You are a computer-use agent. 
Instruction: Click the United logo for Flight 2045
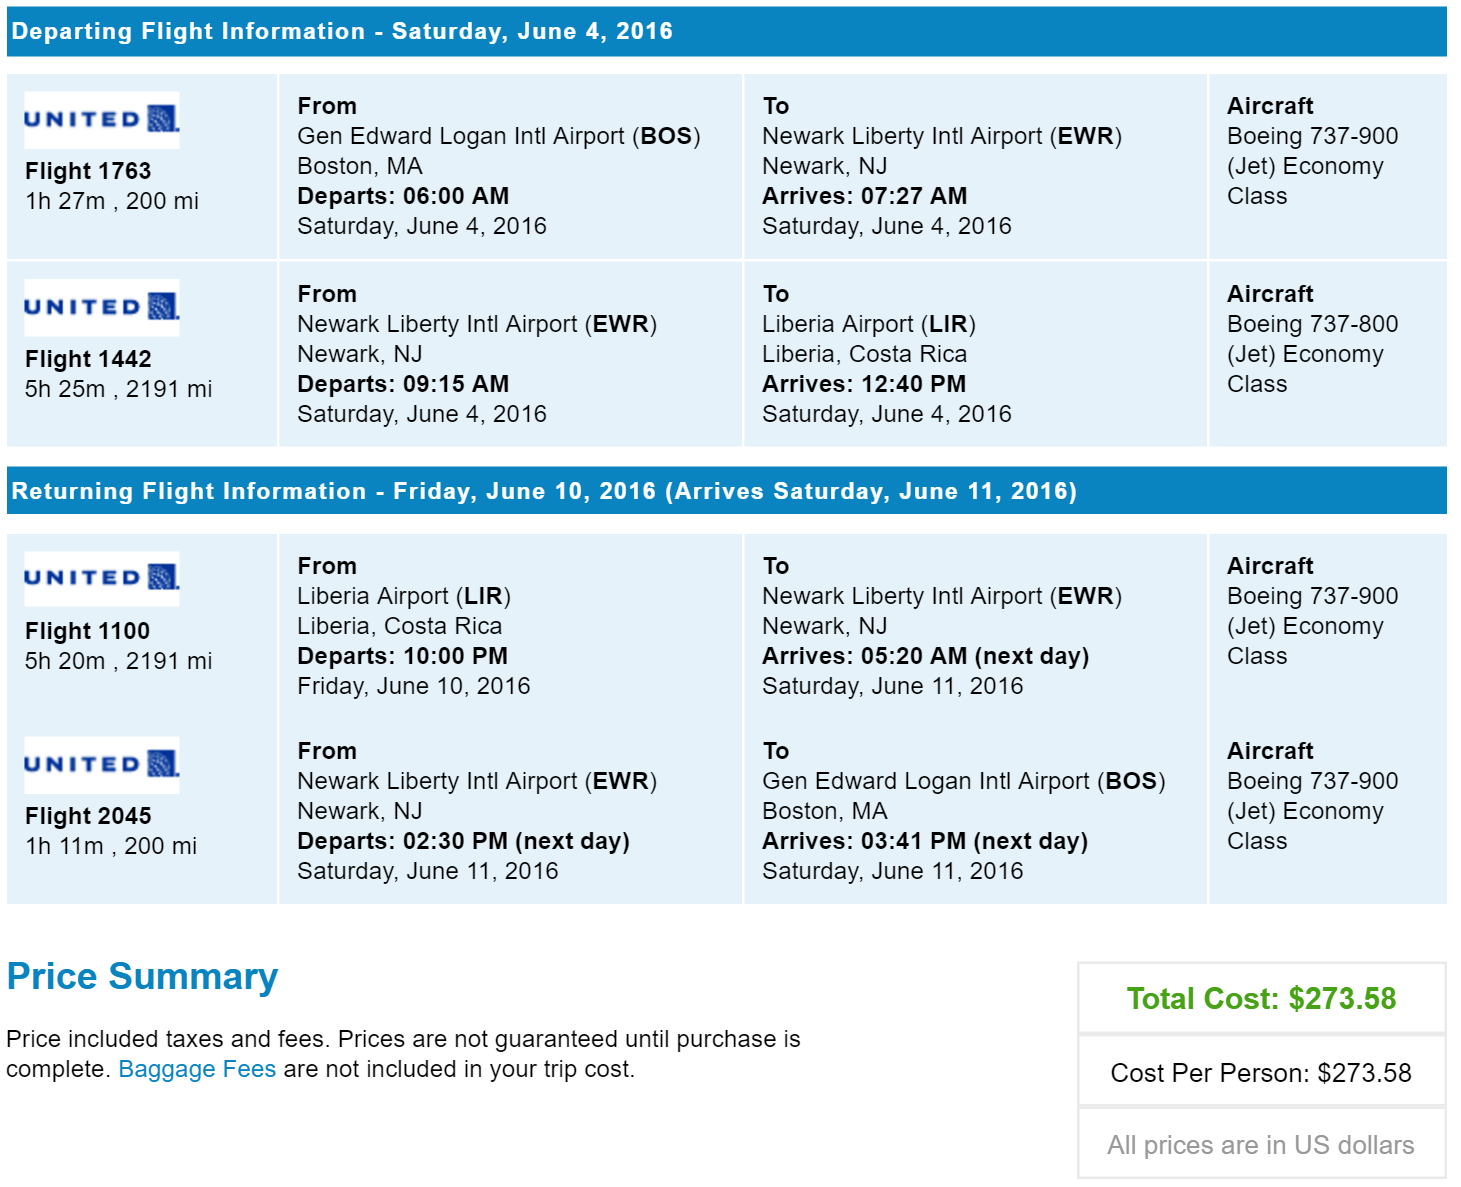pos(102,765)
